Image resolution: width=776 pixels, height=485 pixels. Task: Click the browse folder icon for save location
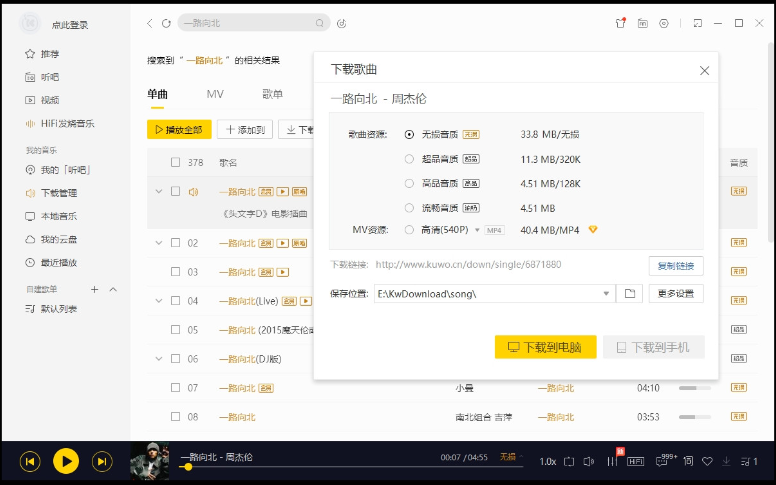[x=630, y=293]
